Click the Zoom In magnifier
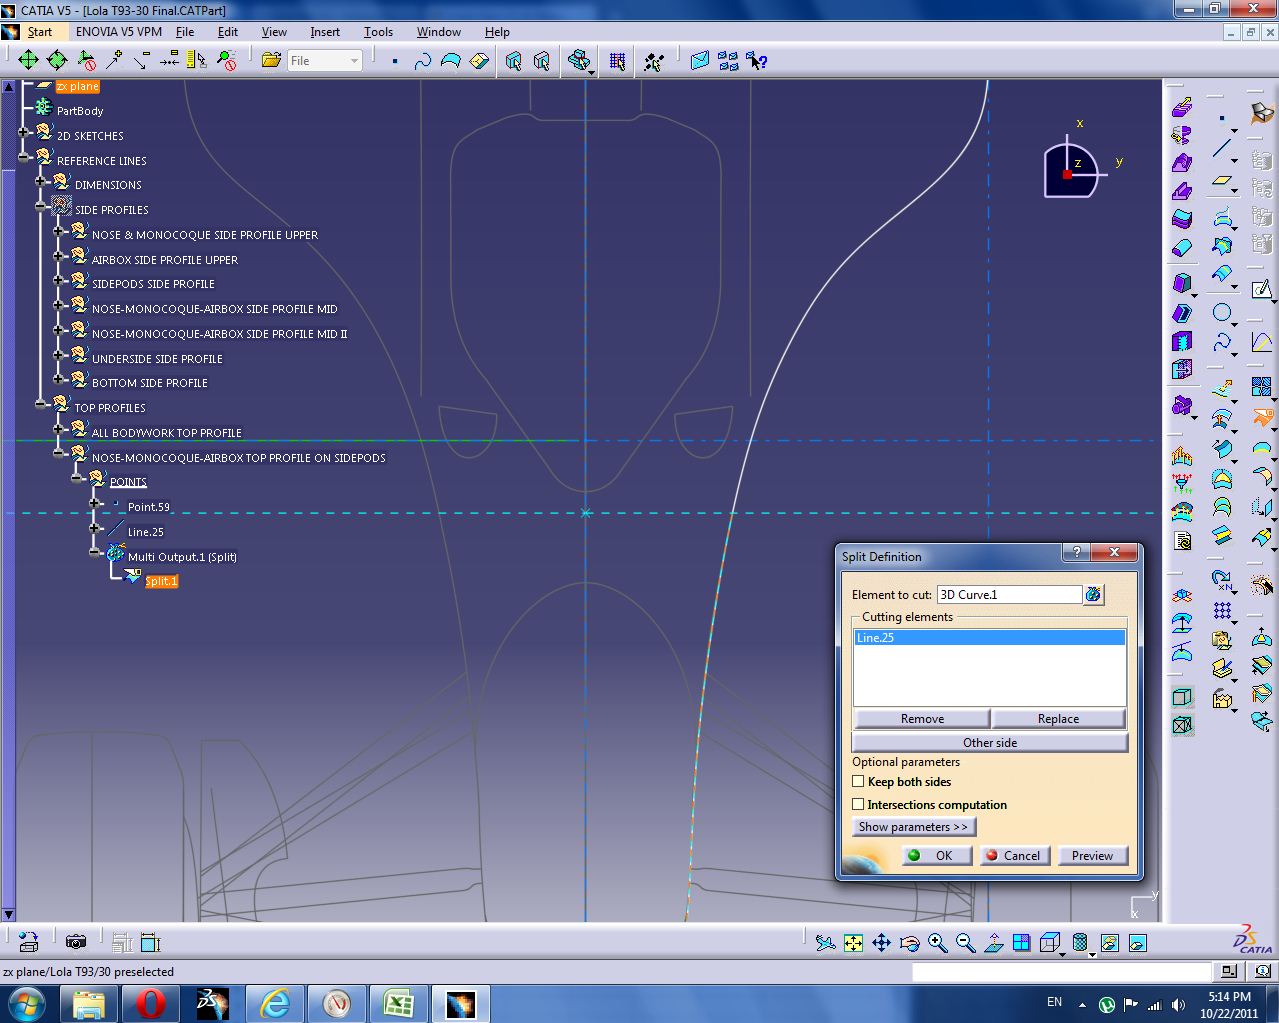This screenshot has width=1279, height=1023. (x=937, y=943)
